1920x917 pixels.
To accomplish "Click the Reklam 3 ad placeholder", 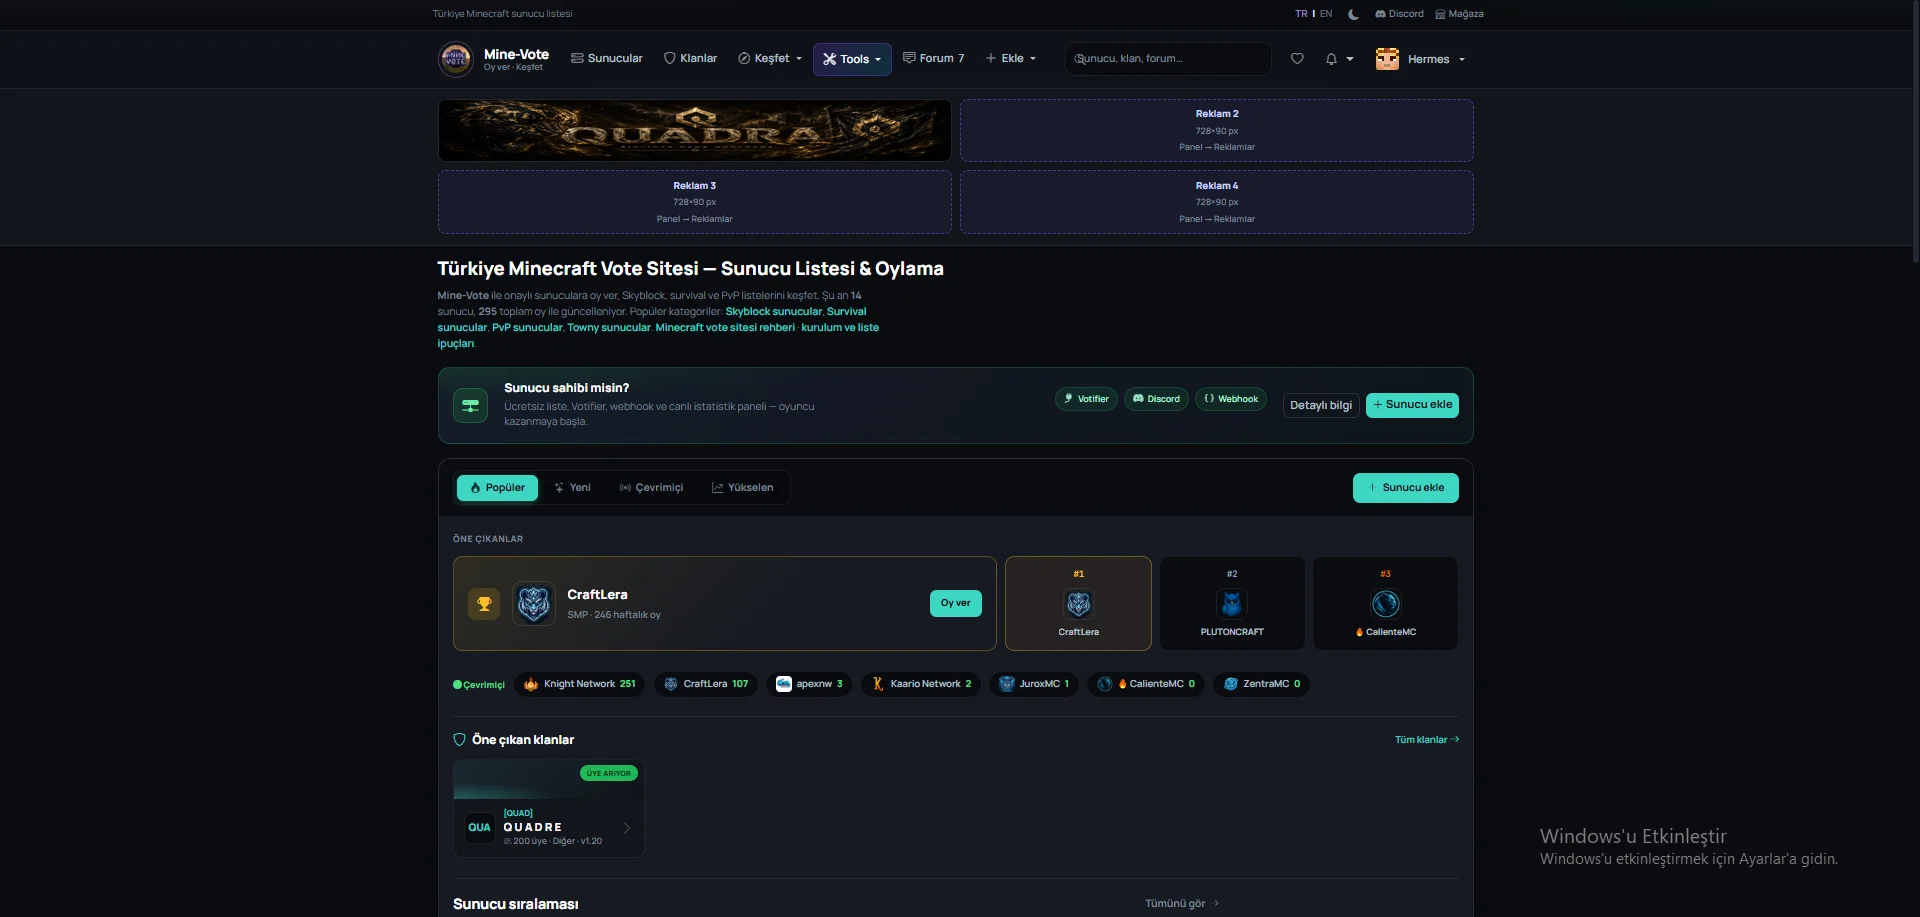I will (695, 202).
